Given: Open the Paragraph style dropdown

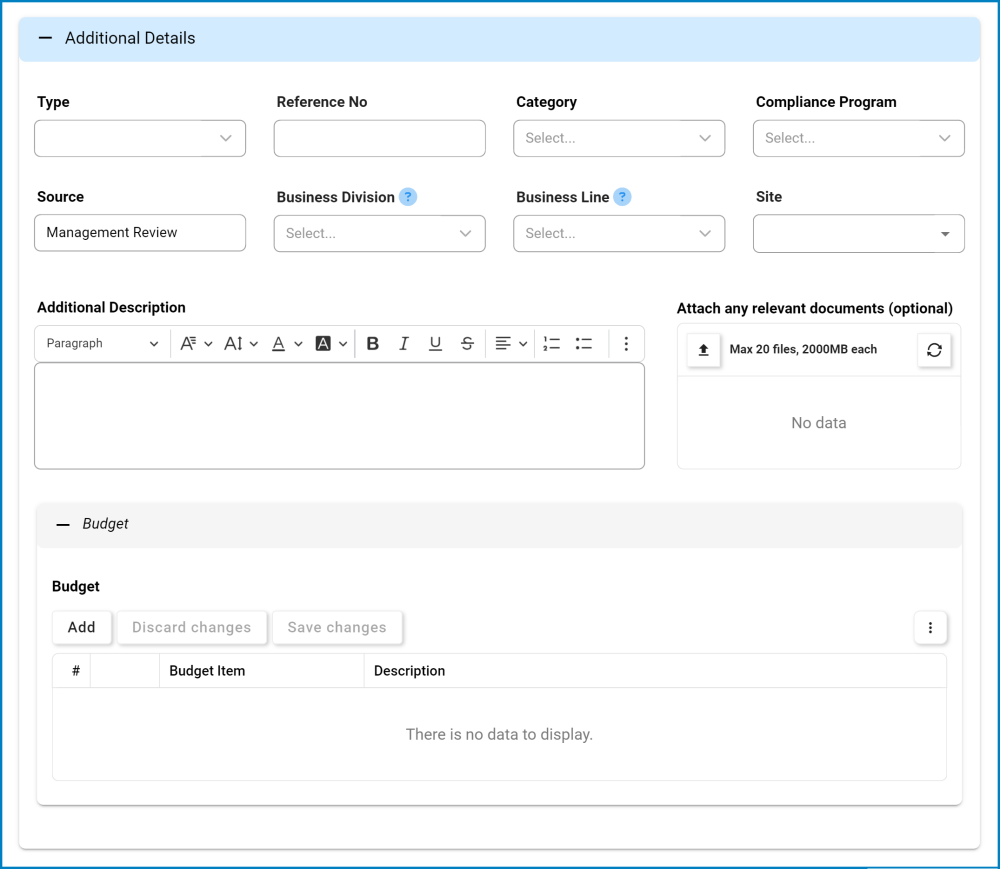Looking at the screenshot, I should pyautogui.click(x=102, y=344).
